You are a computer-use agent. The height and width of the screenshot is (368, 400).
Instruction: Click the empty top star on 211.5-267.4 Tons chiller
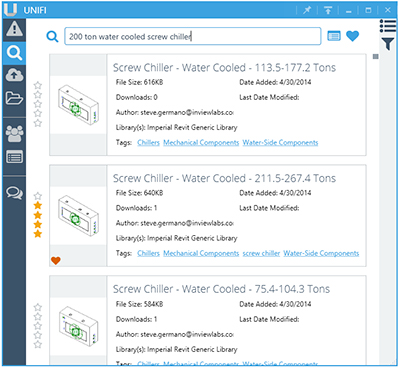click(x=38, y=196)
